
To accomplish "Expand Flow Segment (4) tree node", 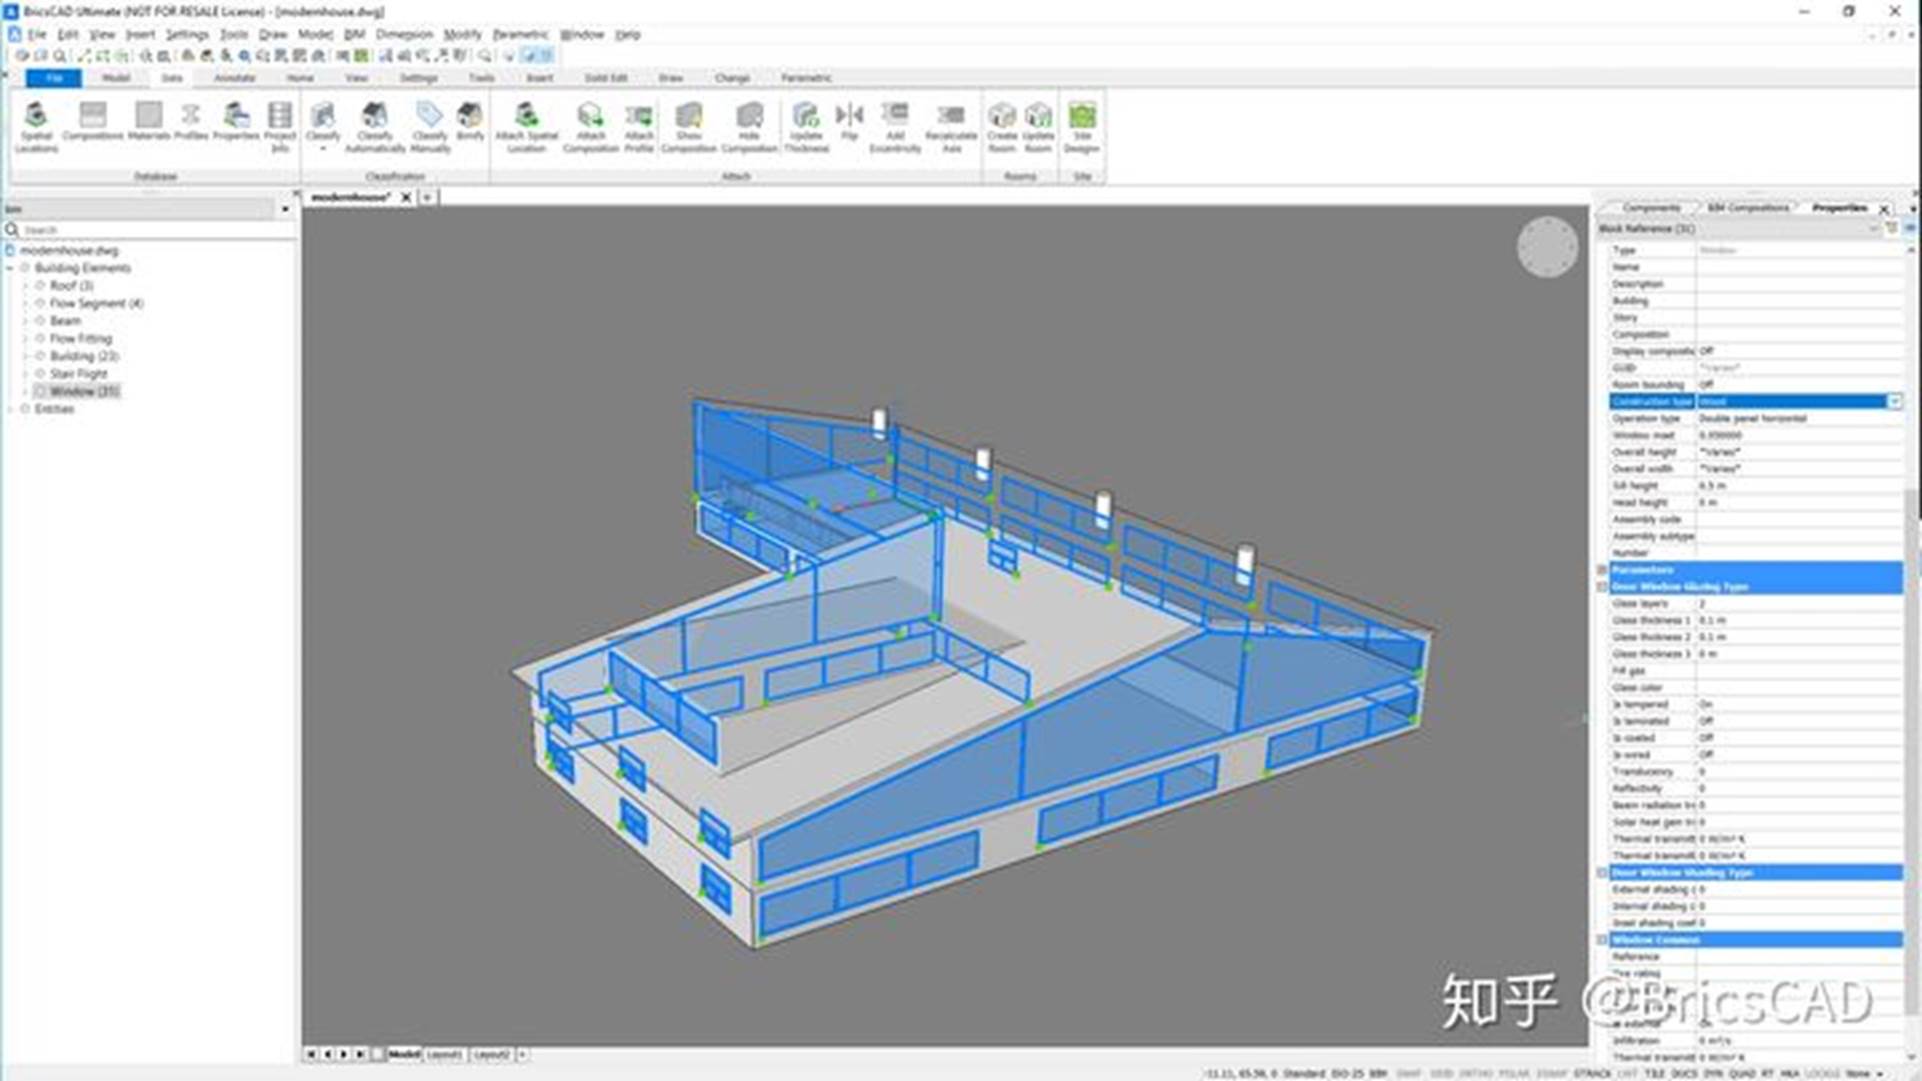I will (x=26, y=303).
